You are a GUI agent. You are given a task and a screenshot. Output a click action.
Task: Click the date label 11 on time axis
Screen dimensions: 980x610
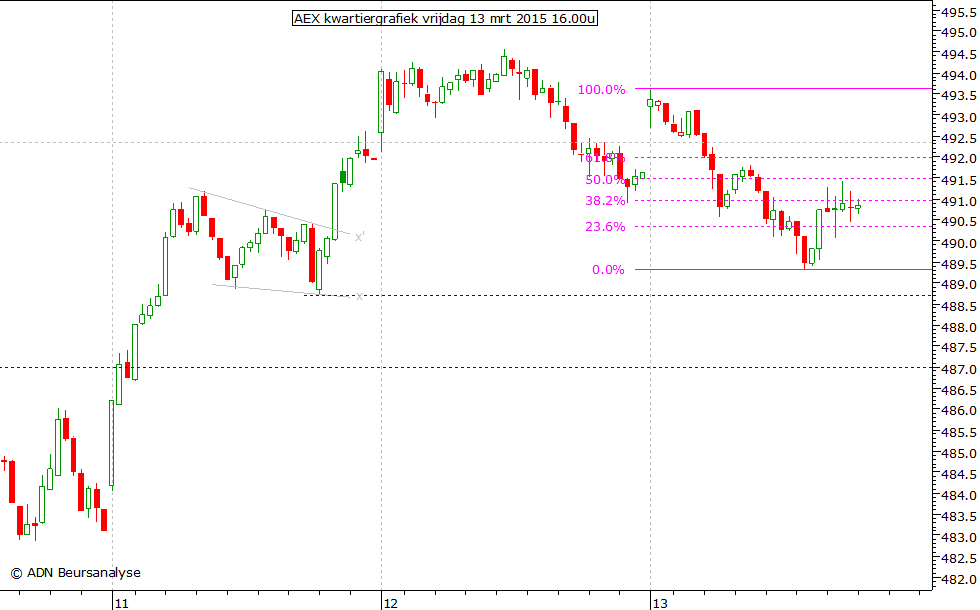point(121,603)
